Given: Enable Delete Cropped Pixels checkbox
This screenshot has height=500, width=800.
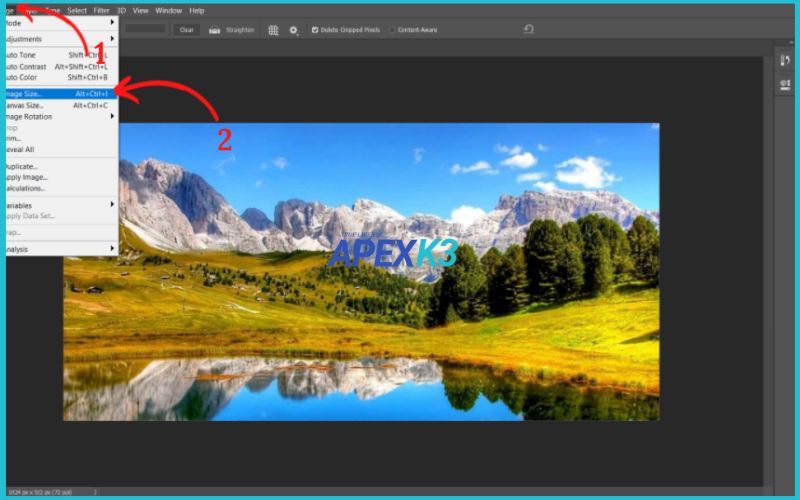Looking at the screenshot, I should point(316,30).
